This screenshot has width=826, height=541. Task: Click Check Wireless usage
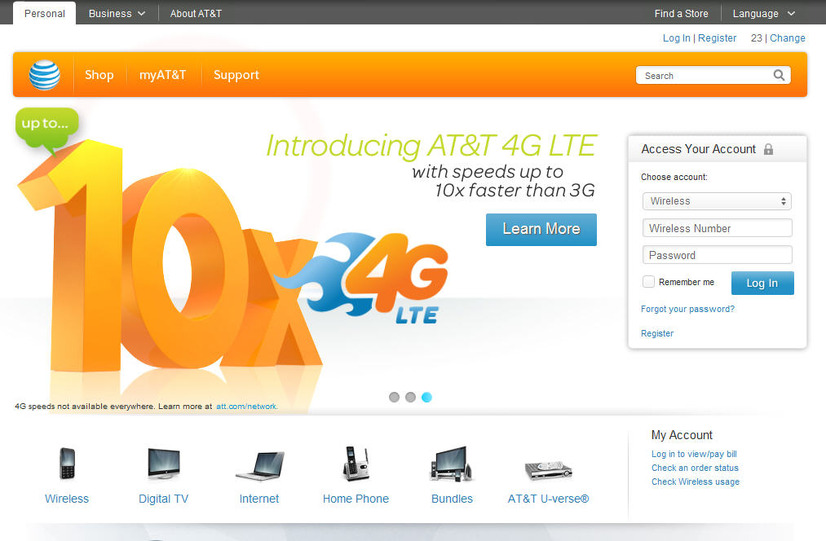click(x=695, y=481)
